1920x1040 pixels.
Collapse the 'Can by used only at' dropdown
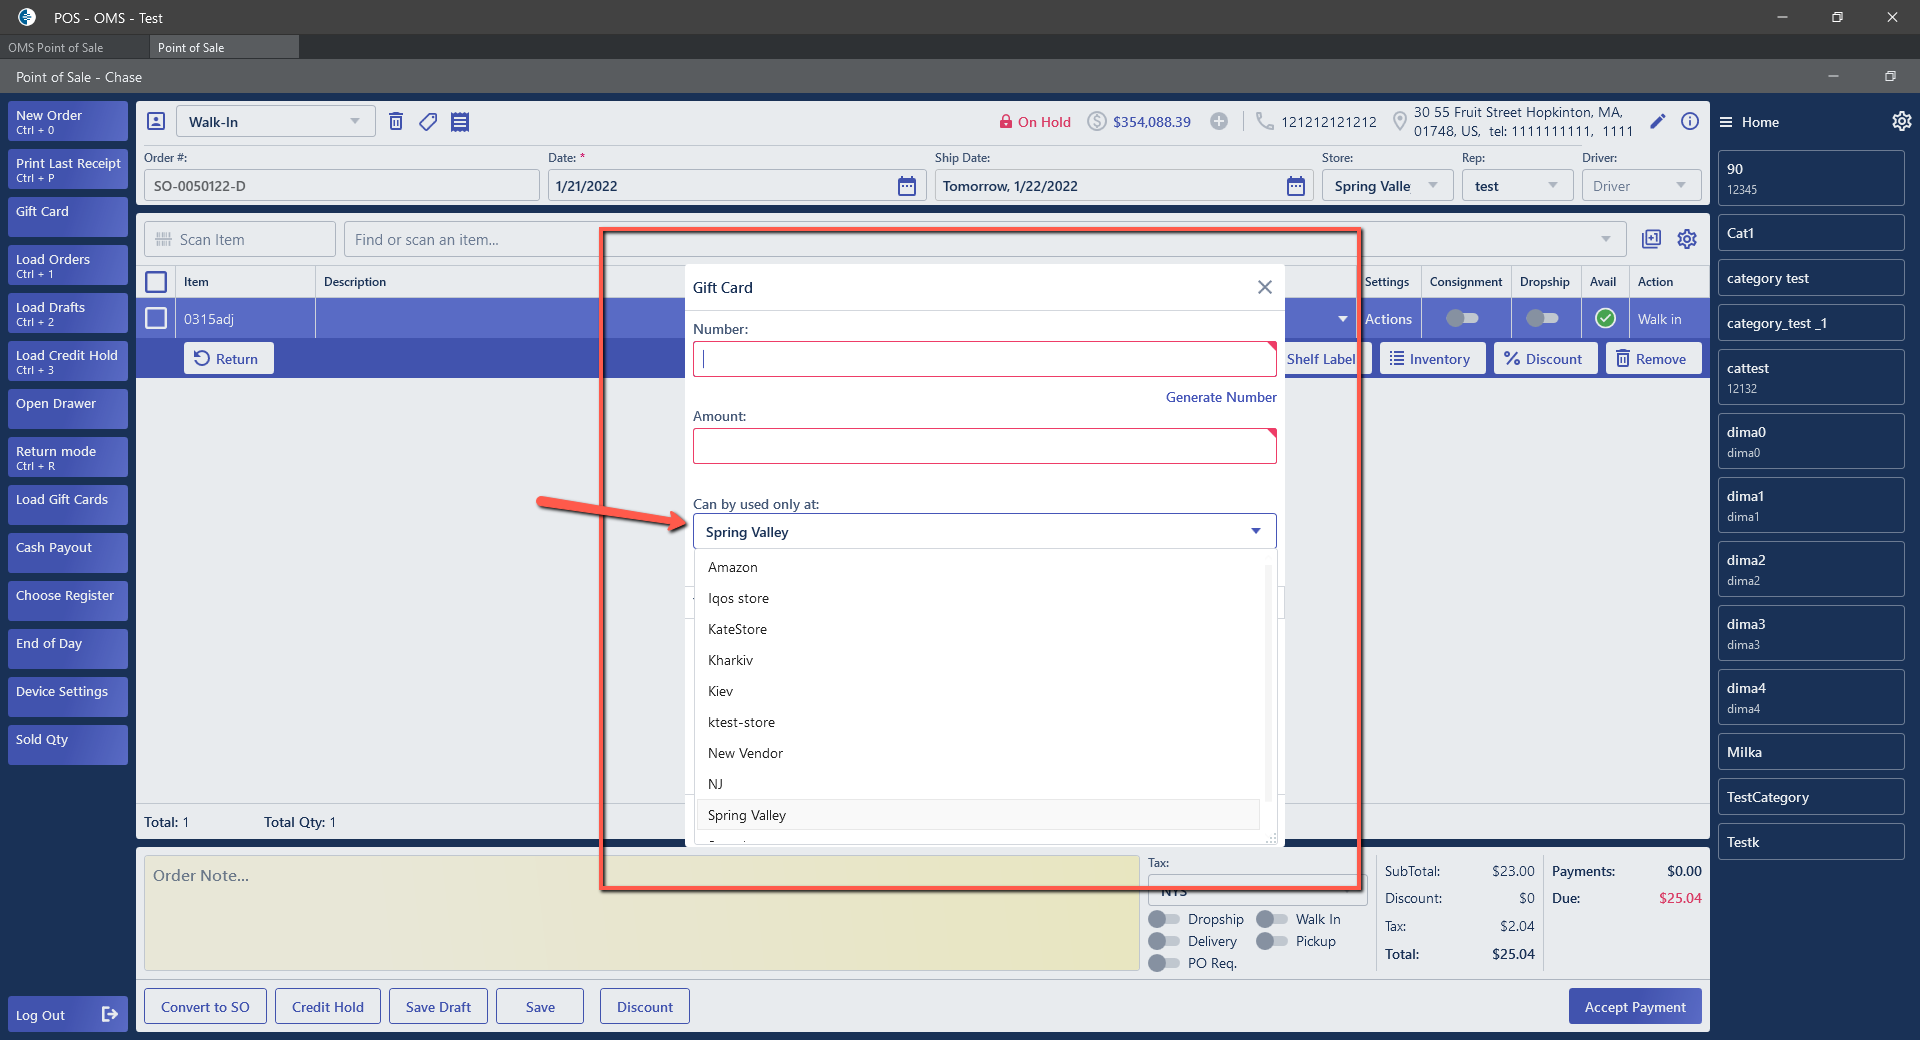[x=1256, y=531]
